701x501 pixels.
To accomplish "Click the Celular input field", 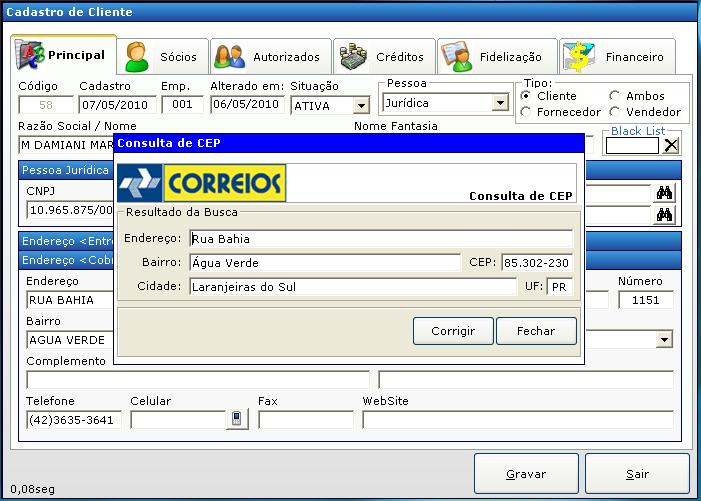I will [x=178, y=420].
